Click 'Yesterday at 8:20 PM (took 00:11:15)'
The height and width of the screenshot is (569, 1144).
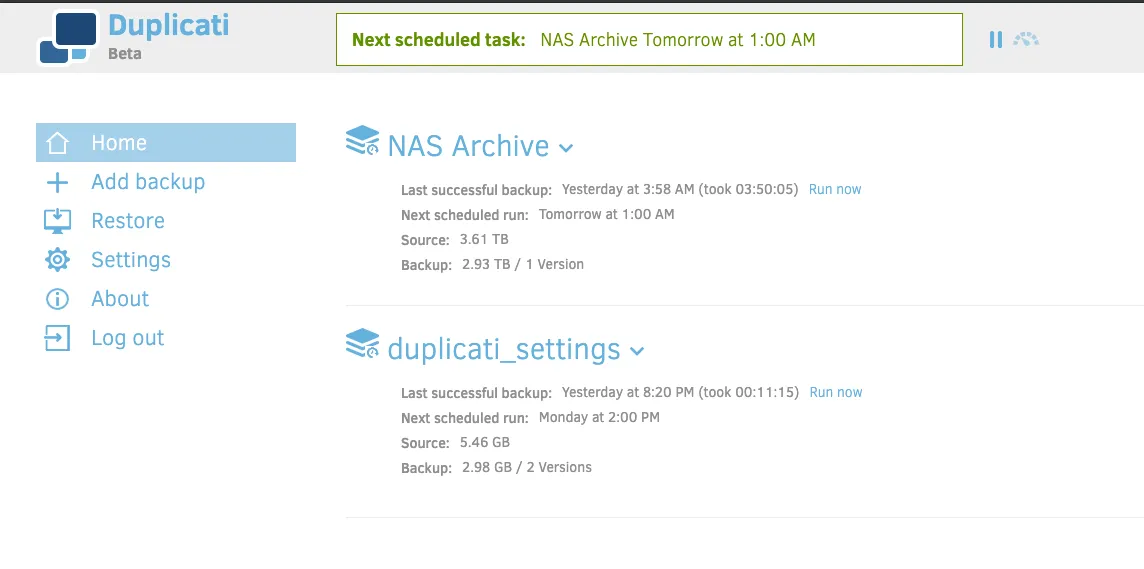(x=680, y=392)
